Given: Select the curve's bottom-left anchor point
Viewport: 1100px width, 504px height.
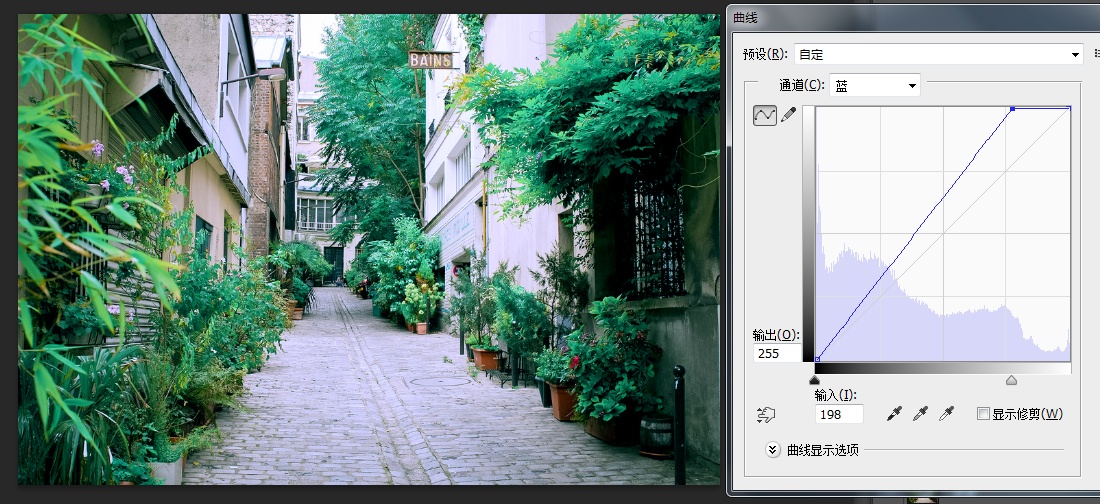Looking at the screenshot, I should pyautogui.click(x=817, y=359).
